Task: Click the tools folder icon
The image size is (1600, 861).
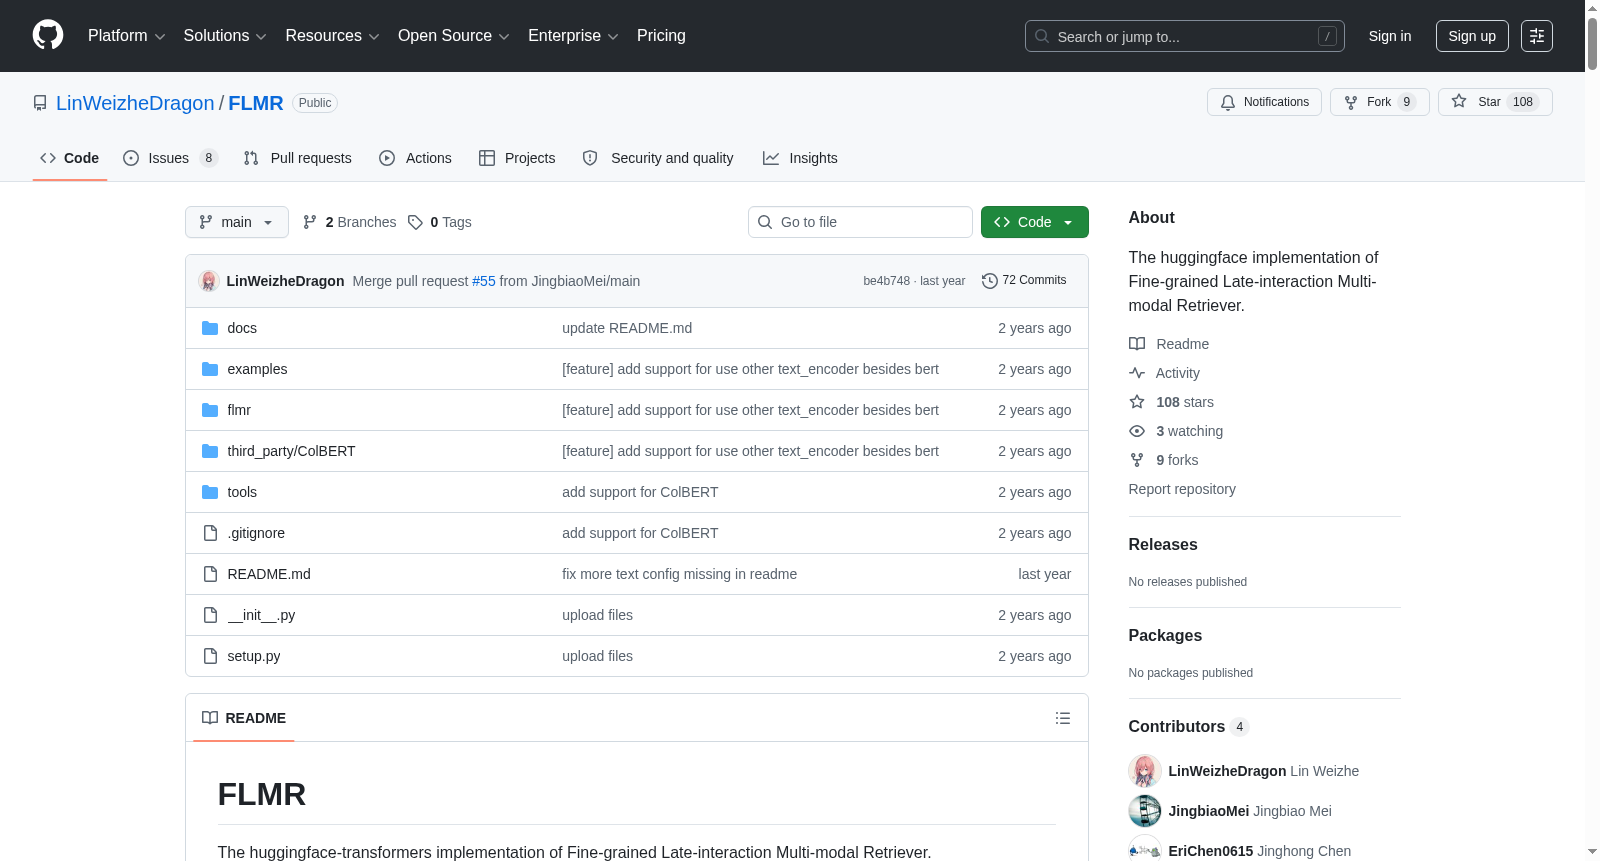Action: point(210,492)
